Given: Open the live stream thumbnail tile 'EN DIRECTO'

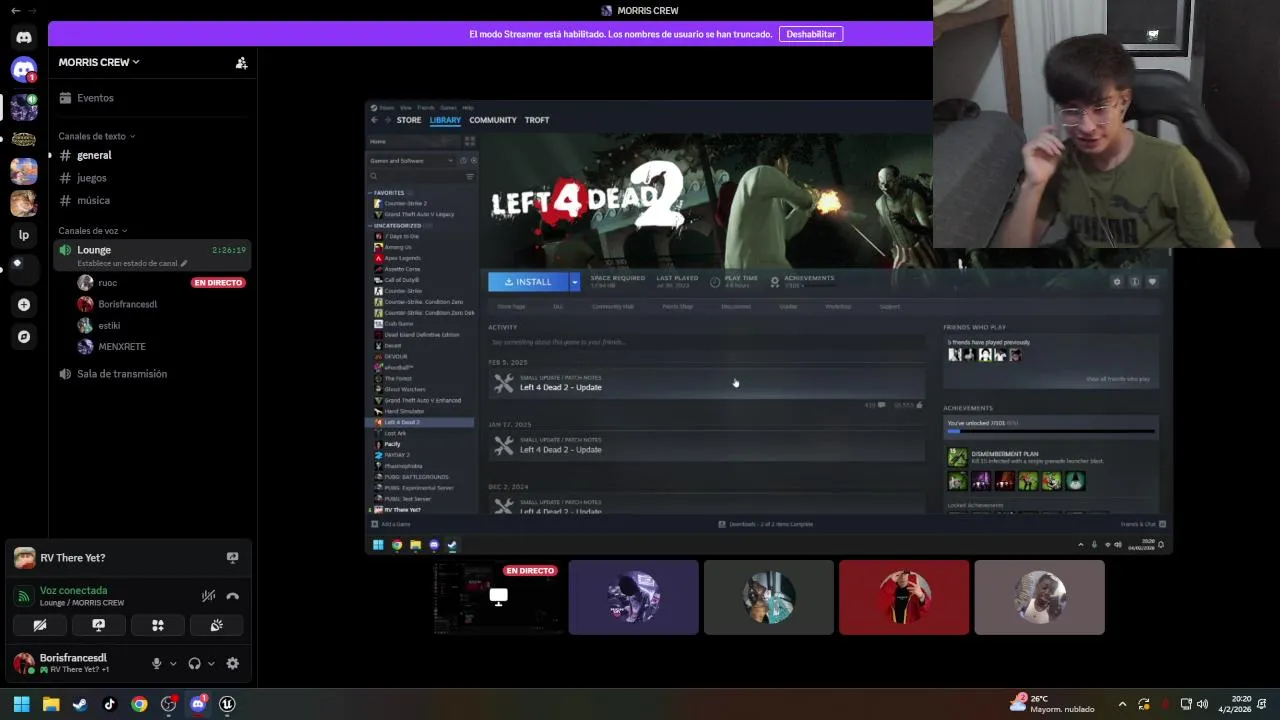Looking at the screenshot, I should (x=498, y=597).
